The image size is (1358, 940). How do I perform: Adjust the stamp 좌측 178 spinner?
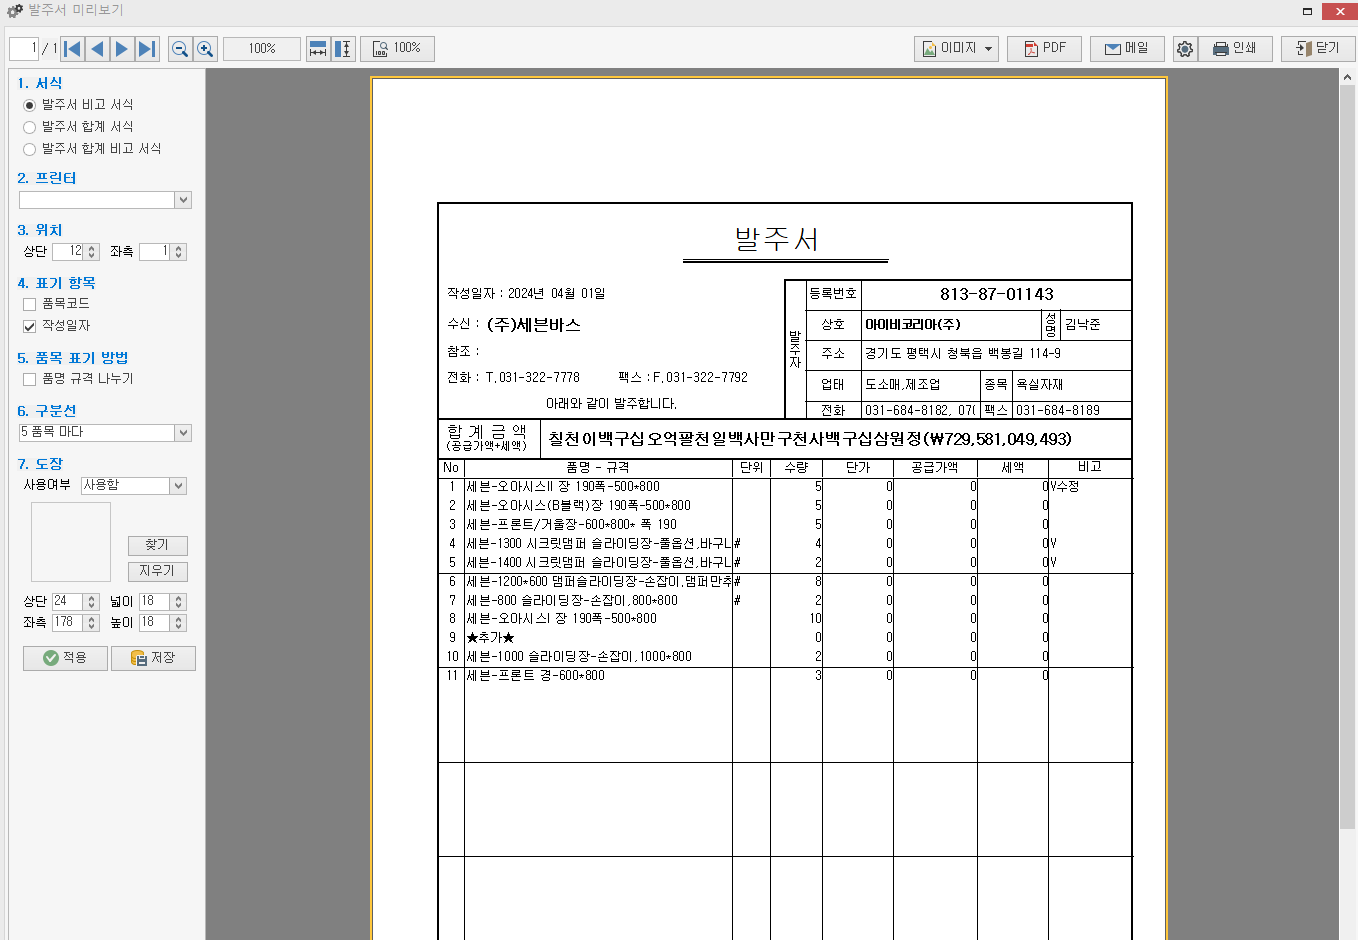(92, 622)
